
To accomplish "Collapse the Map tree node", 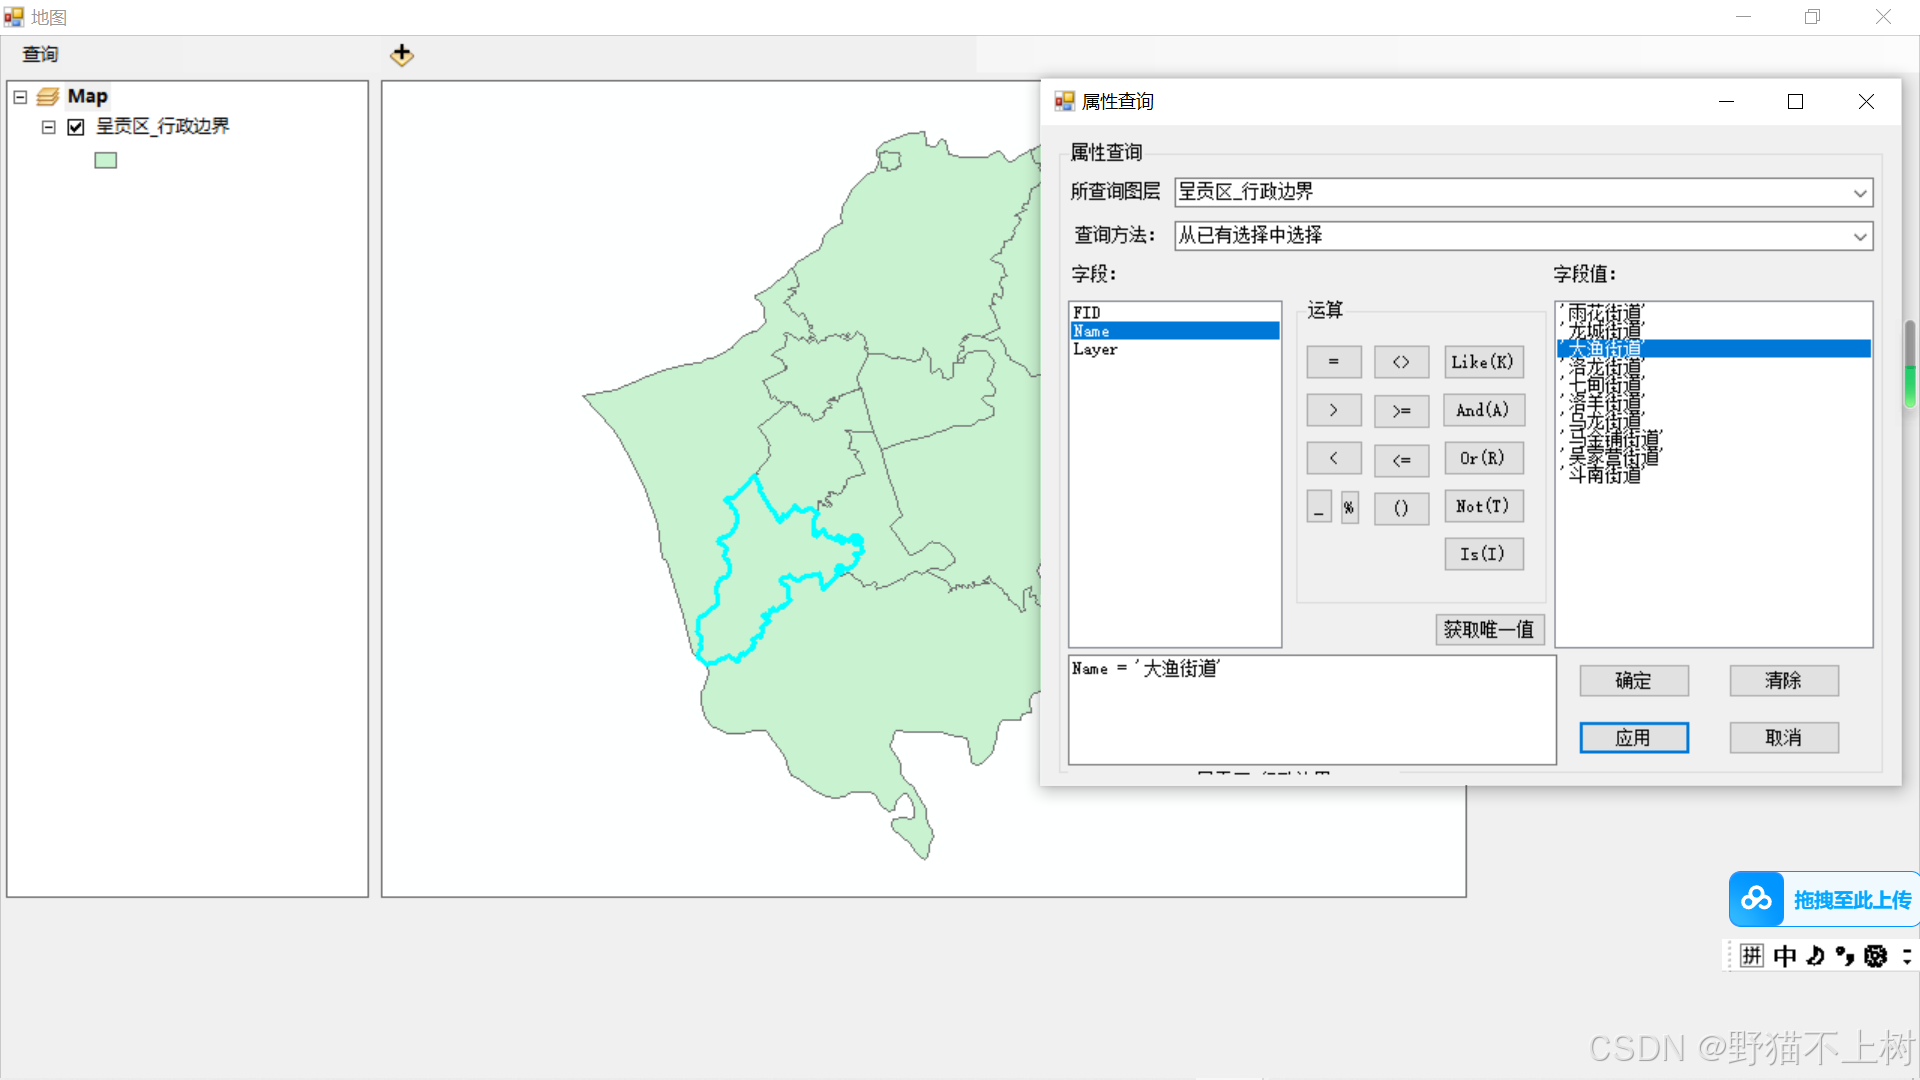I will [19, 96].
